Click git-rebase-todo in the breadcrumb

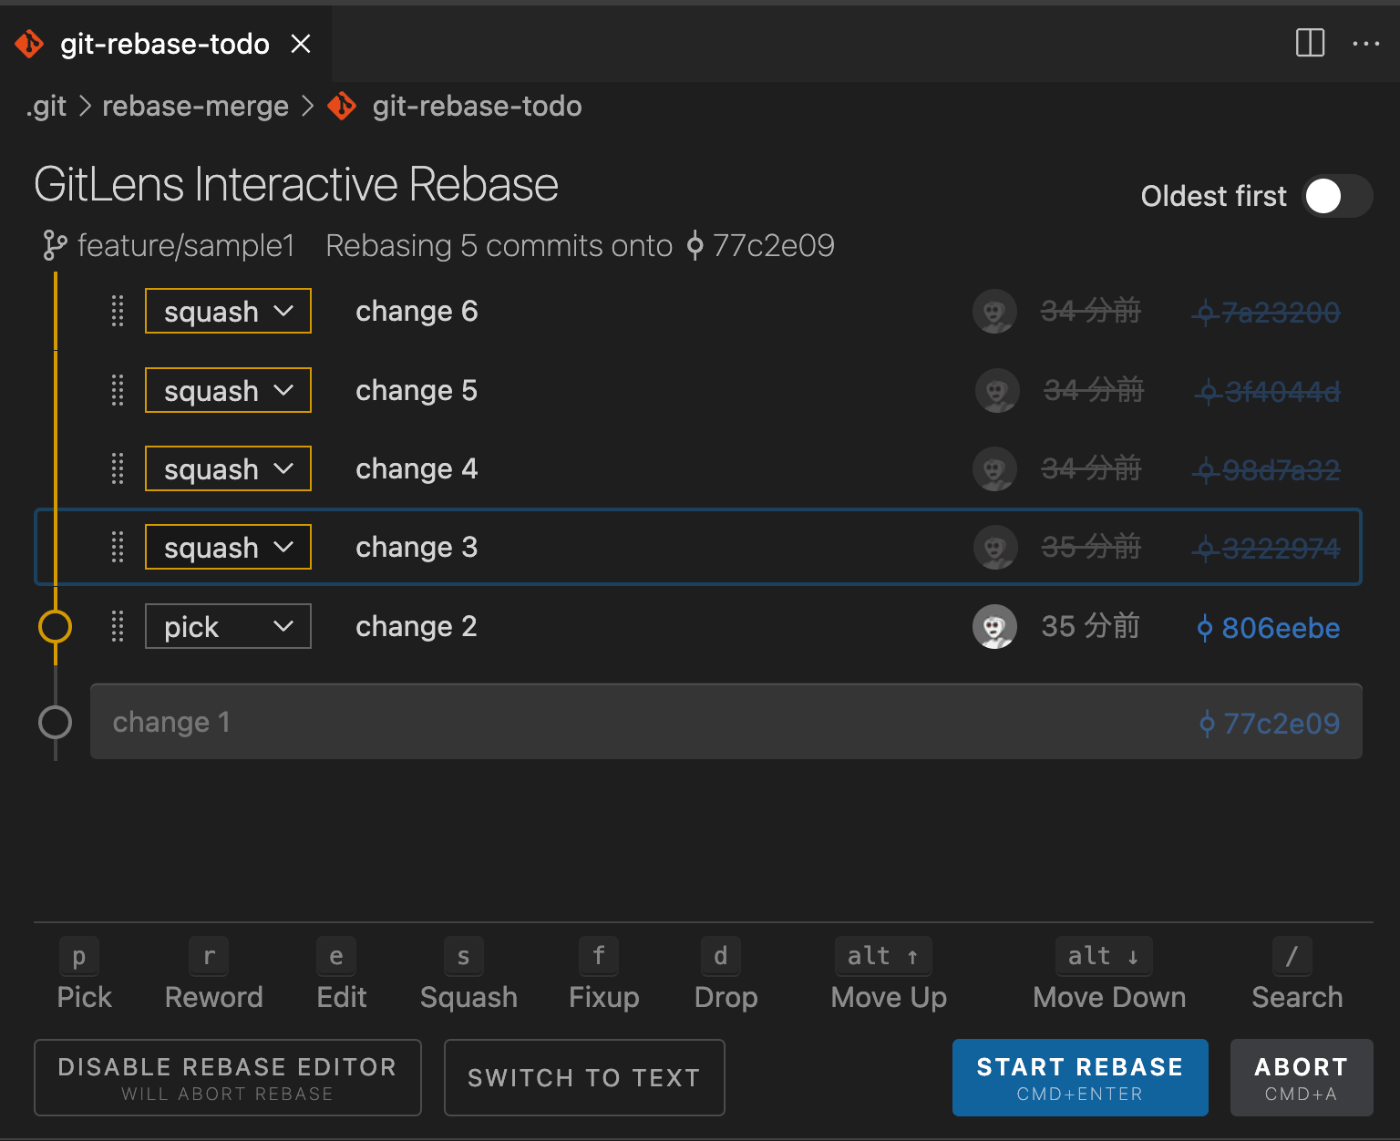[x=476, y=106]
